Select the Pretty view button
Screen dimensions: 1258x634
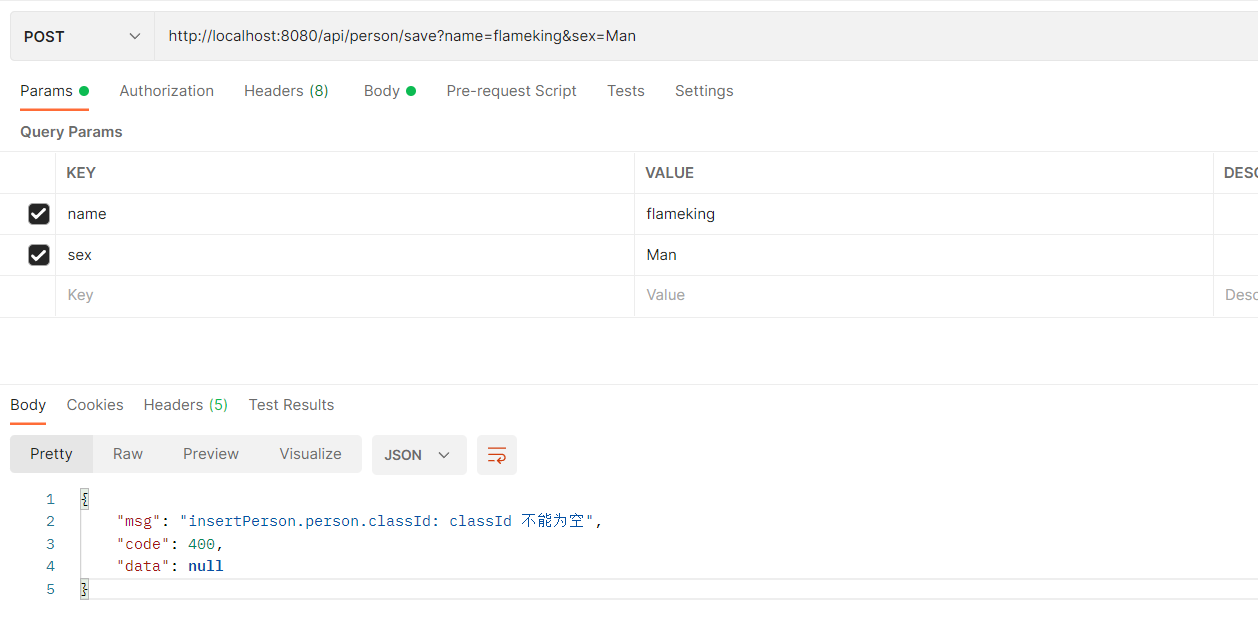(x=51, y=454)
